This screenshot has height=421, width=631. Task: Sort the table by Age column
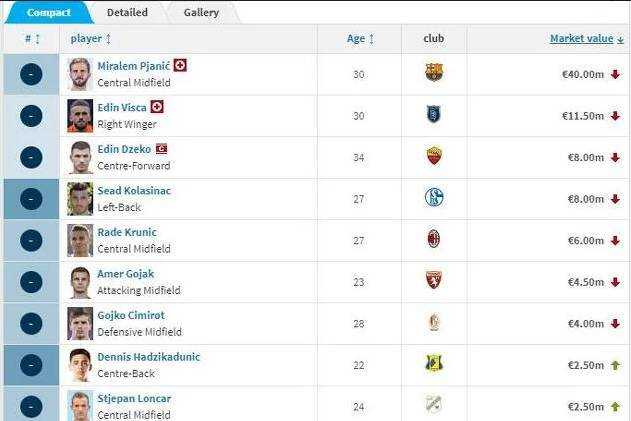coord(360,39)
